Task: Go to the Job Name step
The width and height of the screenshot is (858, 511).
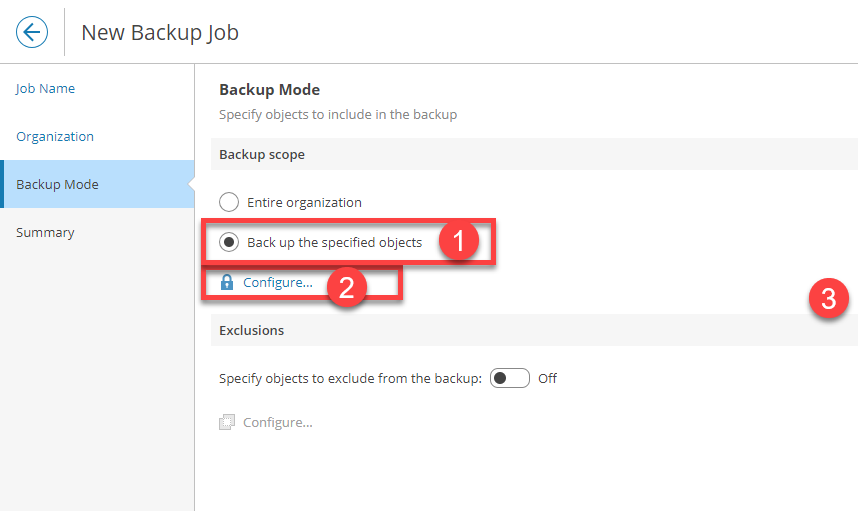Action: 45,89
